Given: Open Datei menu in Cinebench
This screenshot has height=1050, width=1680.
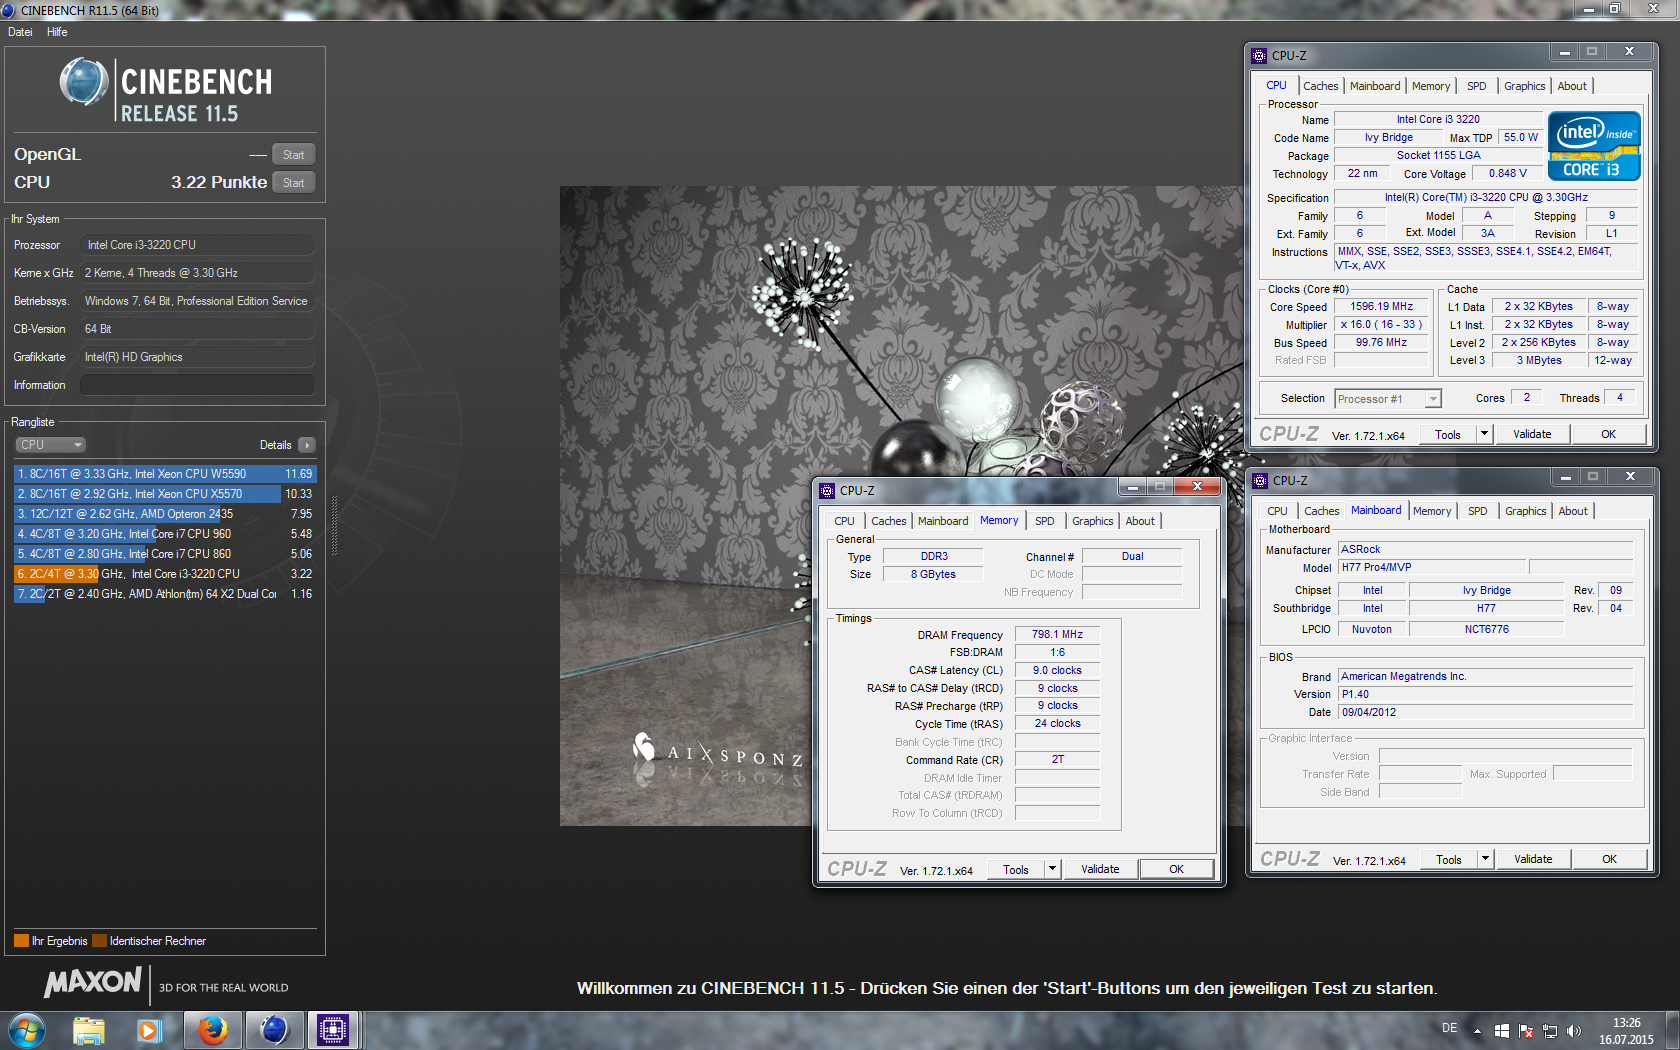Looking at the screenshot, I should (20, 32).
